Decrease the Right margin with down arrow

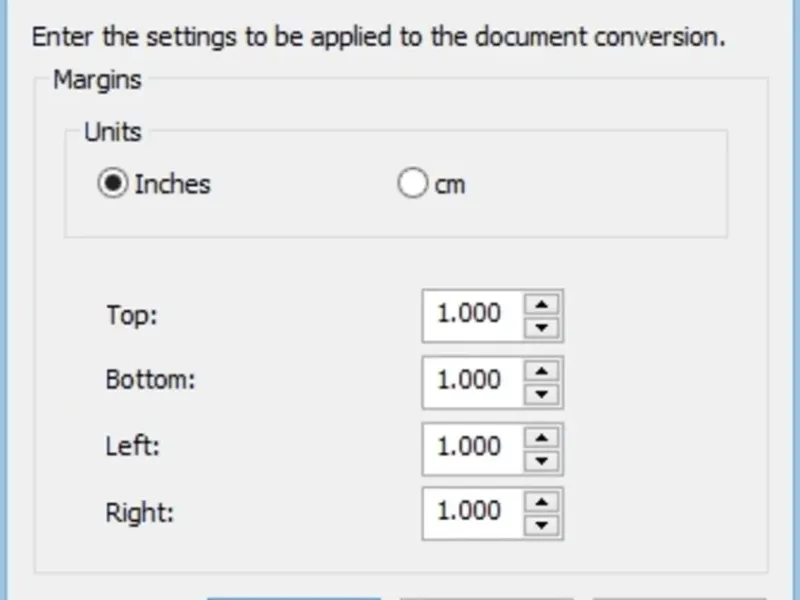click(x=541, y=525)
